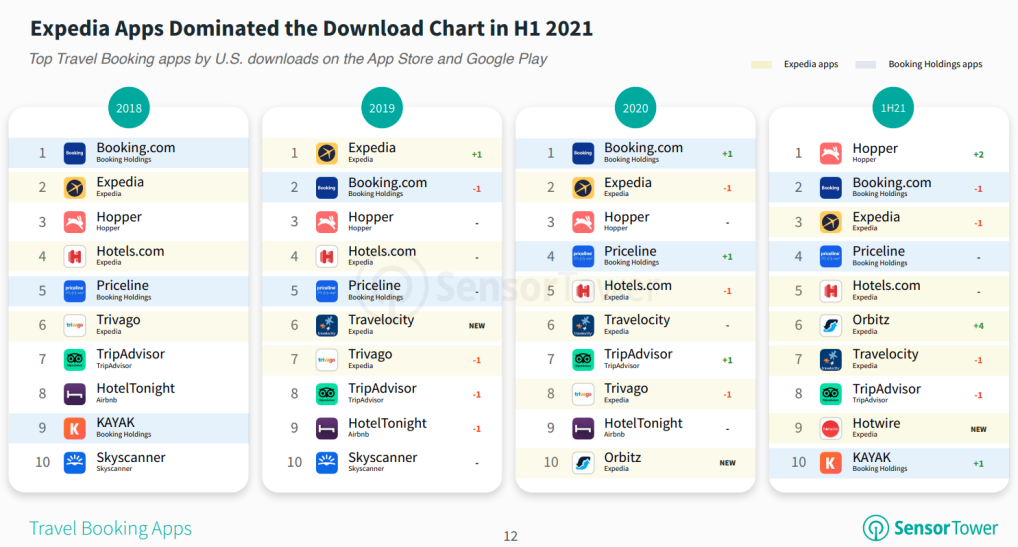
Task: Click the "Priceline" name in the 1H21 column
Action: click(878, 251)
